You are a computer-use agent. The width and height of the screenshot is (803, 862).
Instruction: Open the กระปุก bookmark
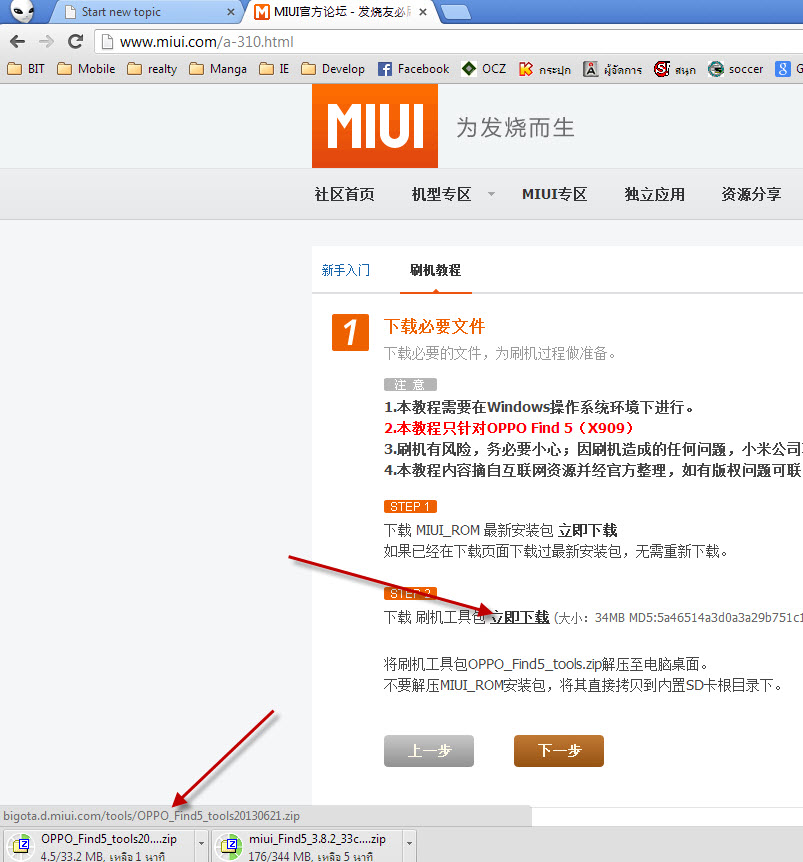(x=545, y=69)
